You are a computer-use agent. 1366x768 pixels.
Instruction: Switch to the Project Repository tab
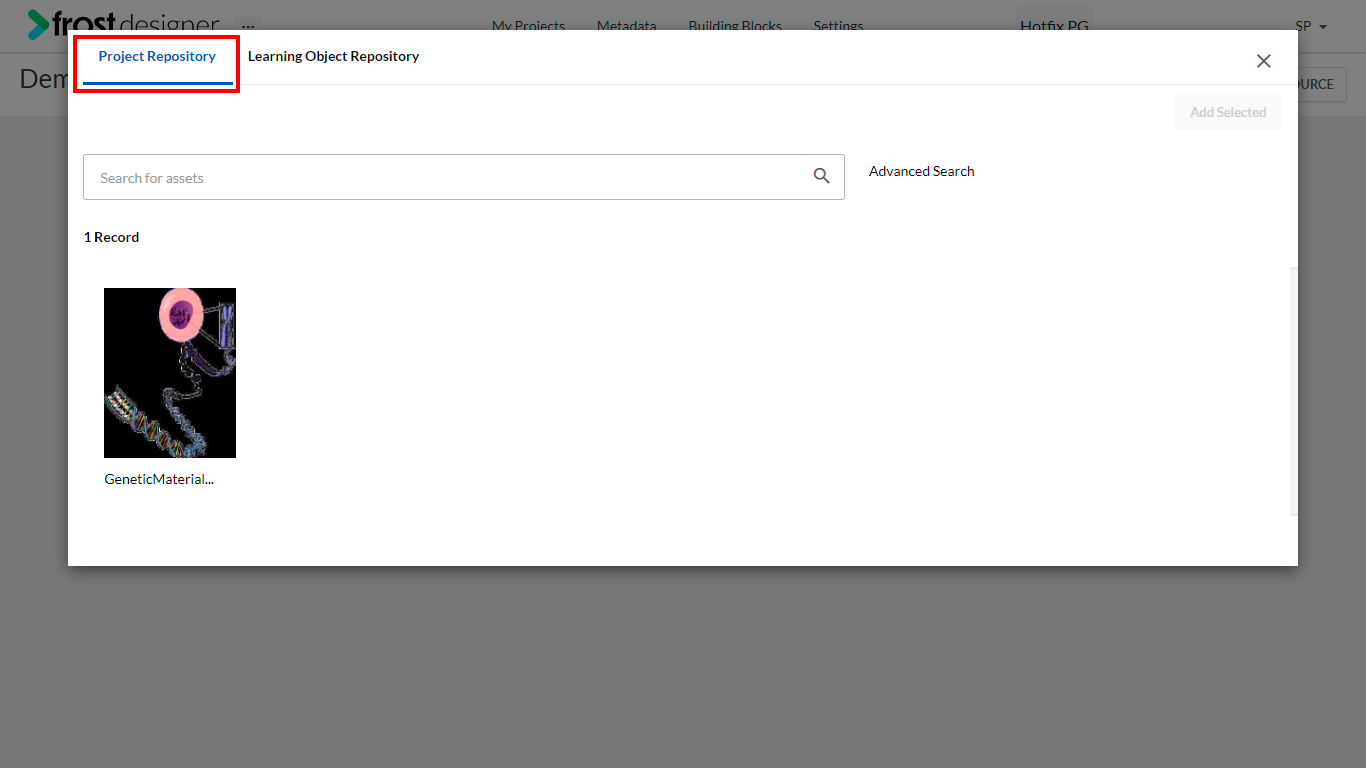tap(157, 57)
